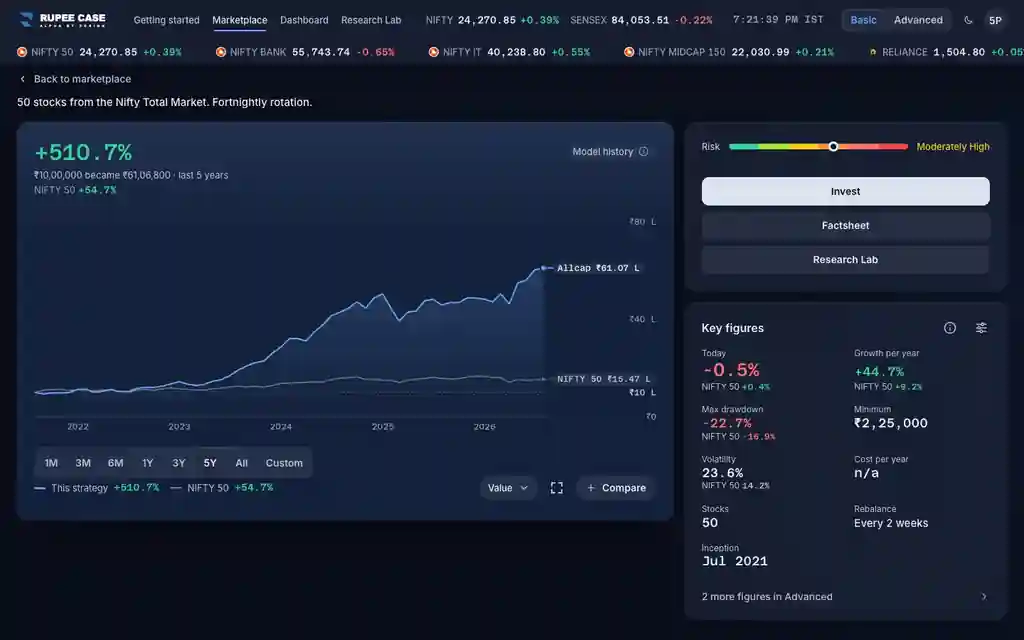
Task: Select the 3Y time range
Action: 179,463
